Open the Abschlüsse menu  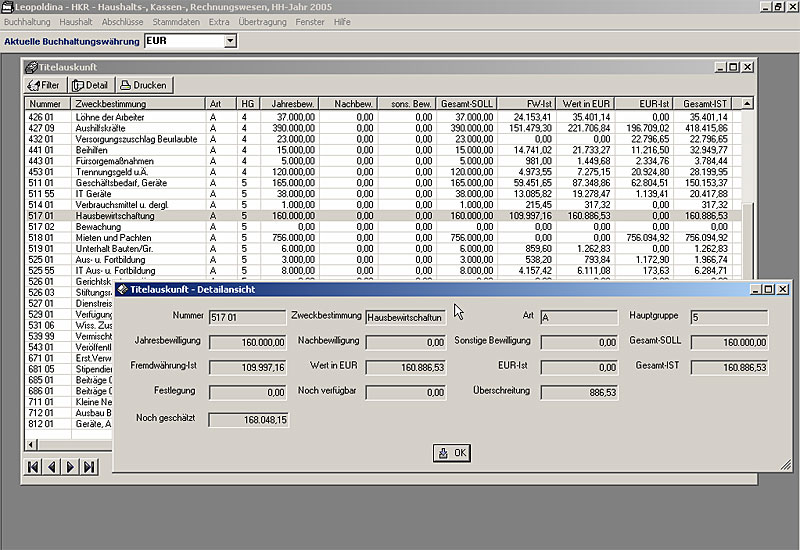coord(122,22)
